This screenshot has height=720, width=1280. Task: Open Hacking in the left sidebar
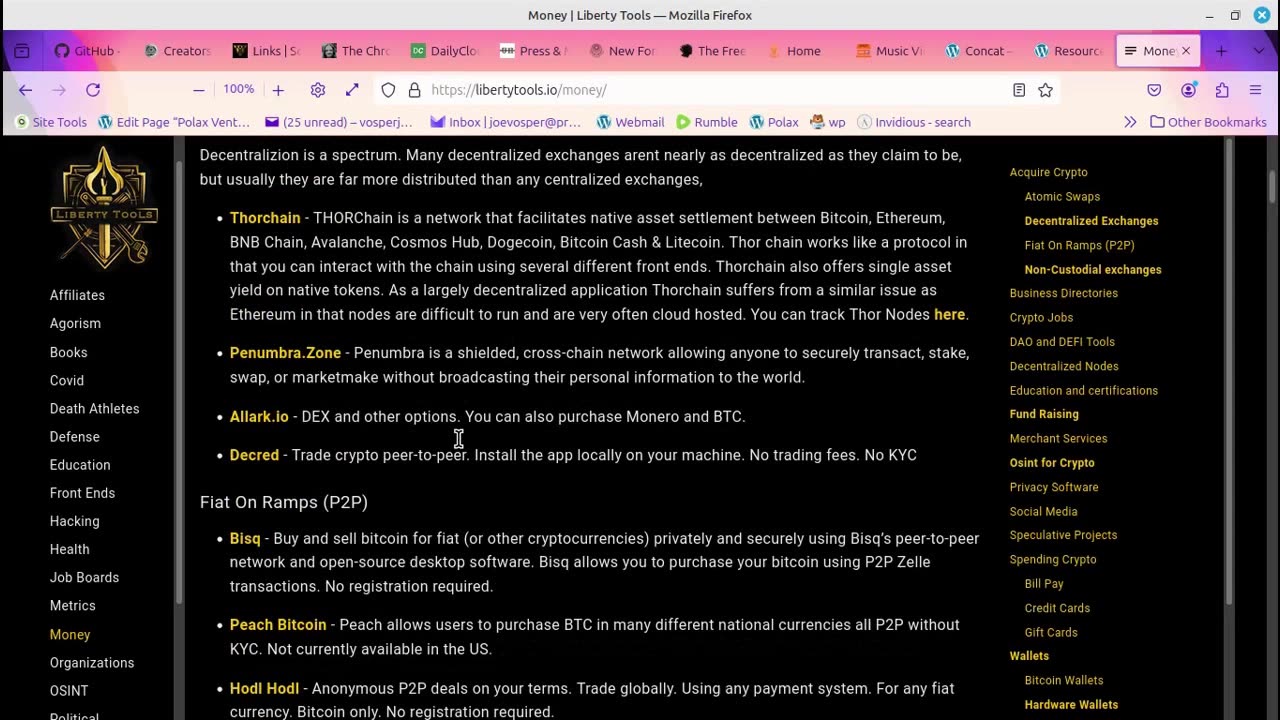(74, 521)
